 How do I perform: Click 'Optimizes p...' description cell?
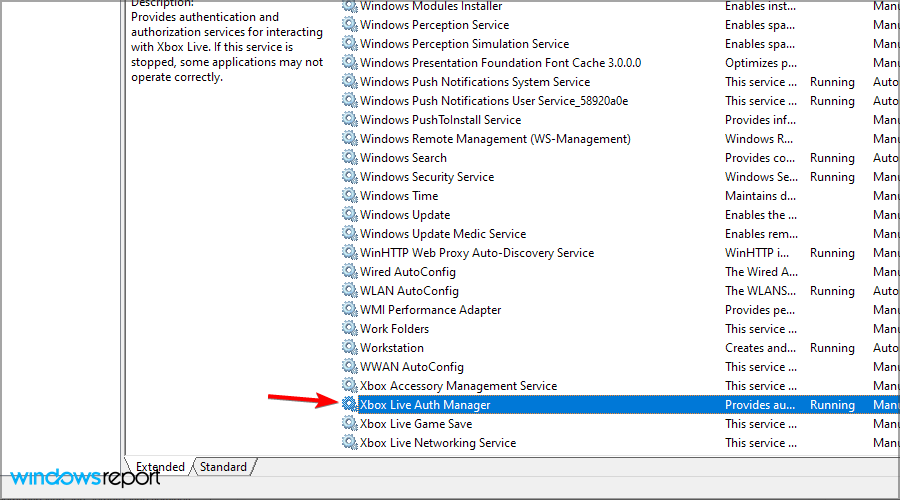tap(761, 63)
